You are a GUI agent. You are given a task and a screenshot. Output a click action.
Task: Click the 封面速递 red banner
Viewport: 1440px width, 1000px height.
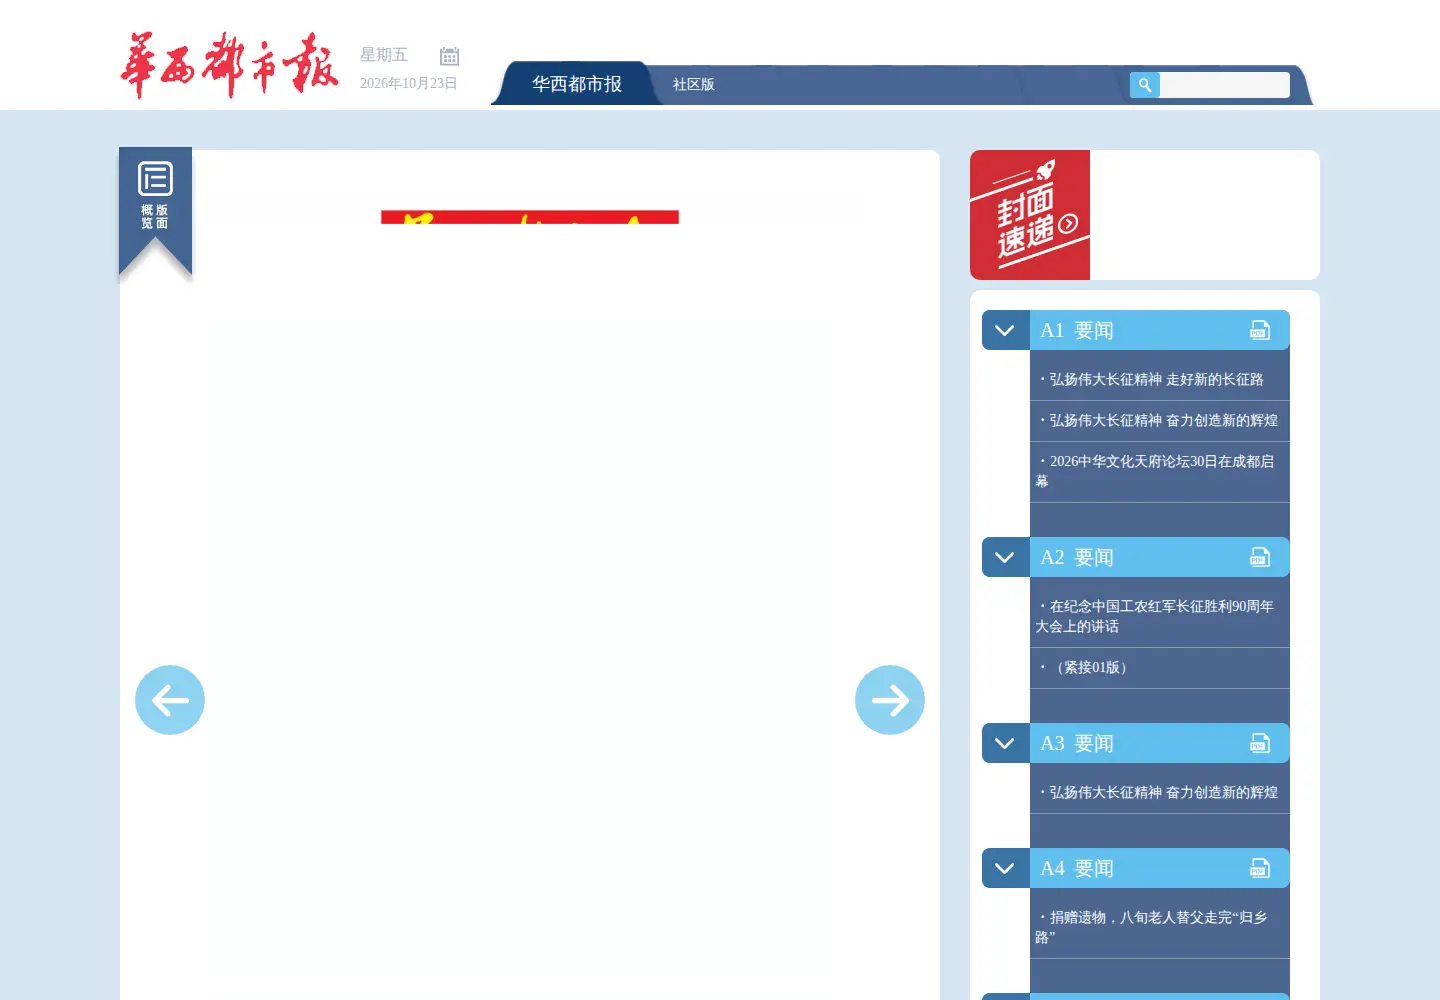(x=1030, y=215)
